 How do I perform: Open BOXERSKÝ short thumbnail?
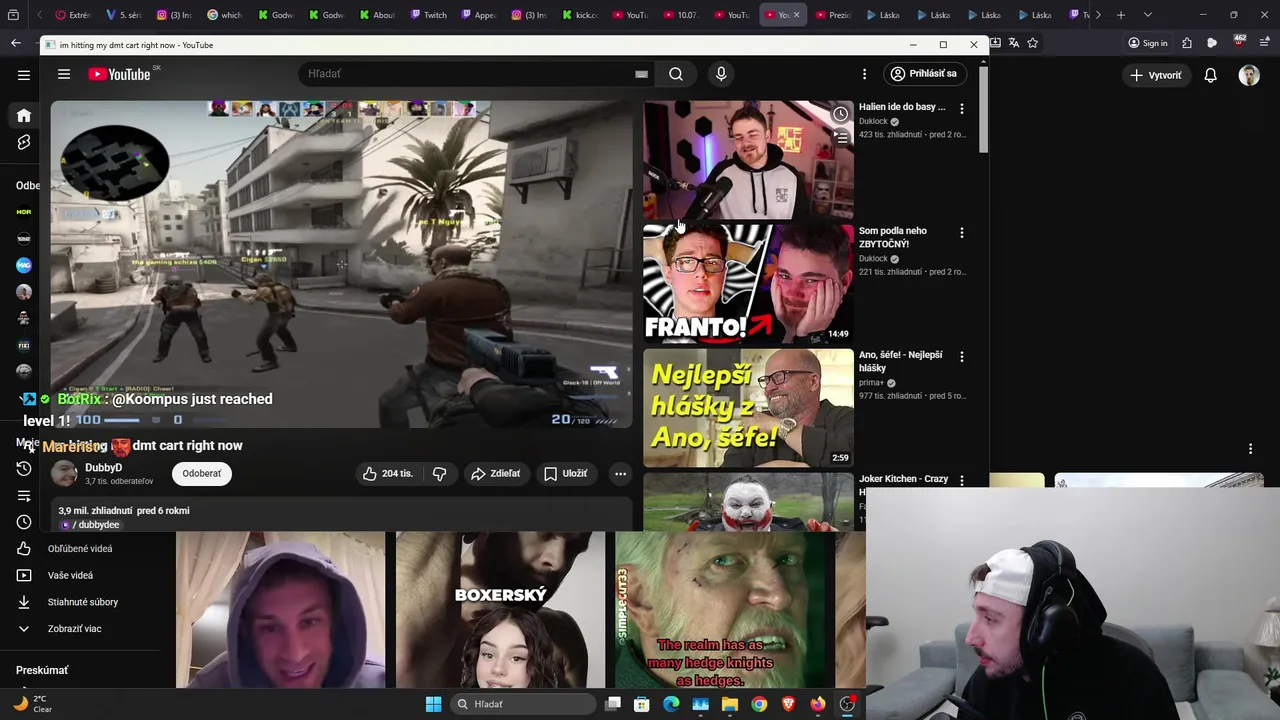pos(500,610)
